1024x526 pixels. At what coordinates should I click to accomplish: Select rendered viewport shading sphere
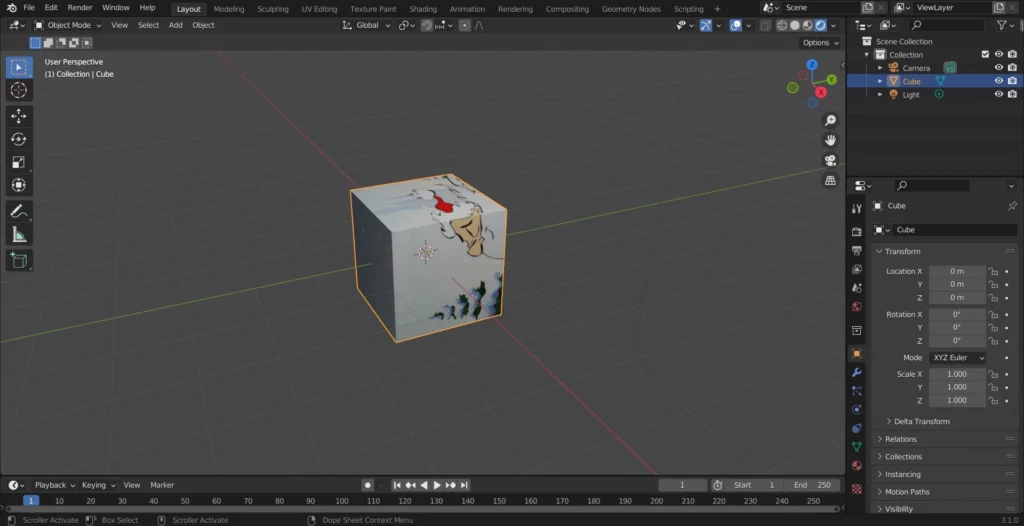click(821, 25)
